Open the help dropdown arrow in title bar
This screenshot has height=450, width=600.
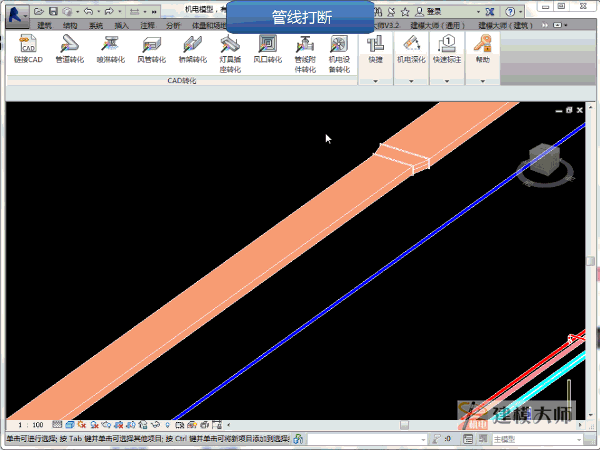(520, 12)
